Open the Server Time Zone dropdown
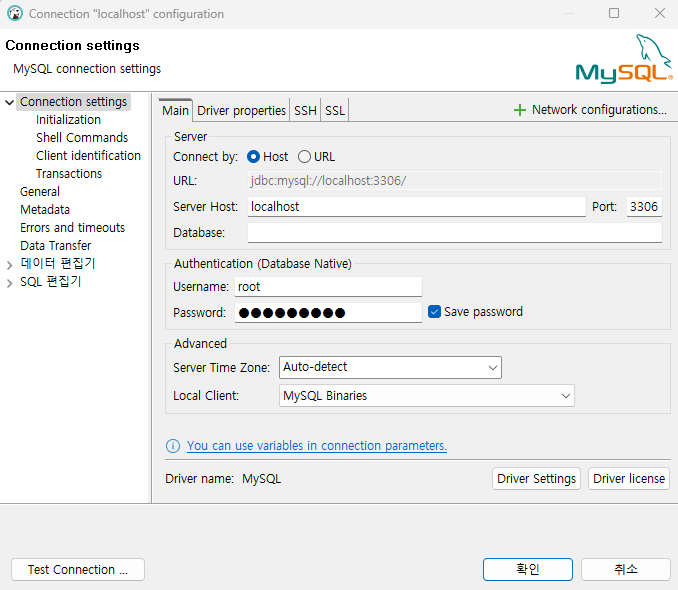This screenshot has width=678, height=590. 390,367
